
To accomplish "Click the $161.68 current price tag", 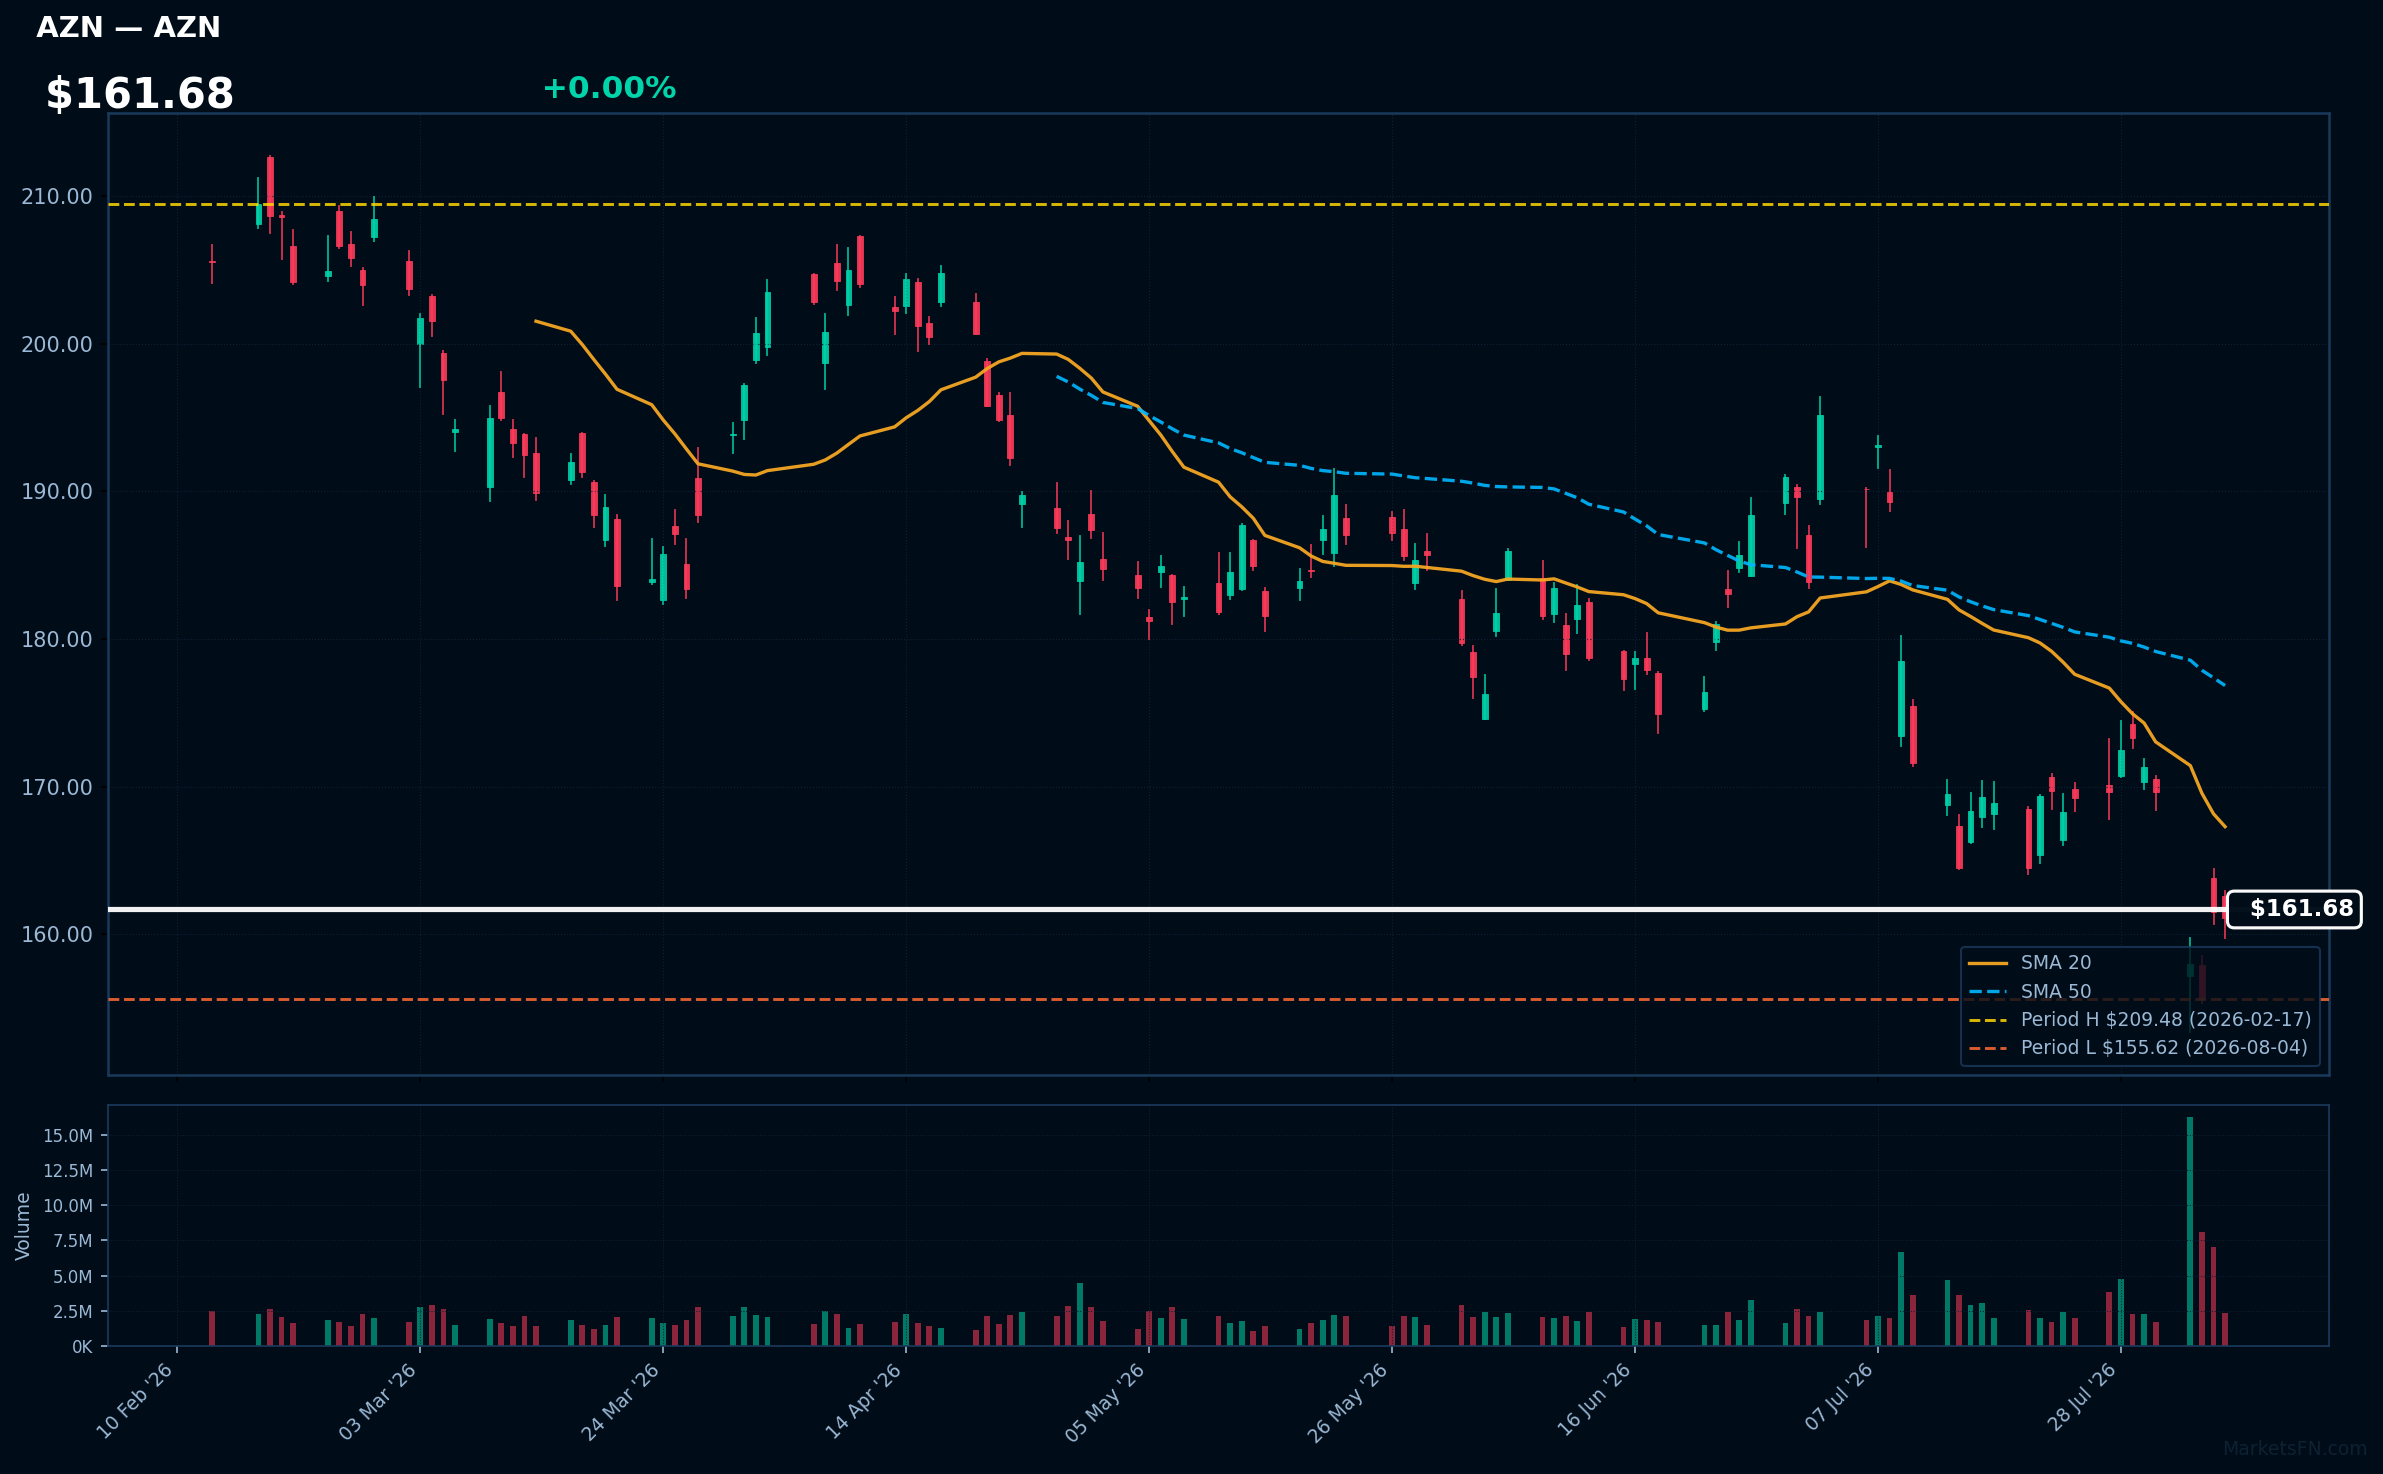I will pos(2294,909).
